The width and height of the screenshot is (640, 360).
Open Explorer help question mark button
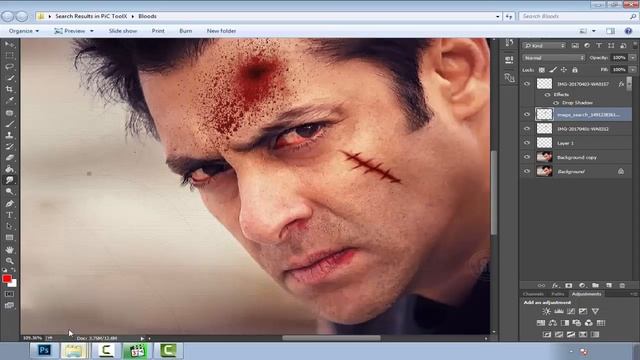point(629,31)
